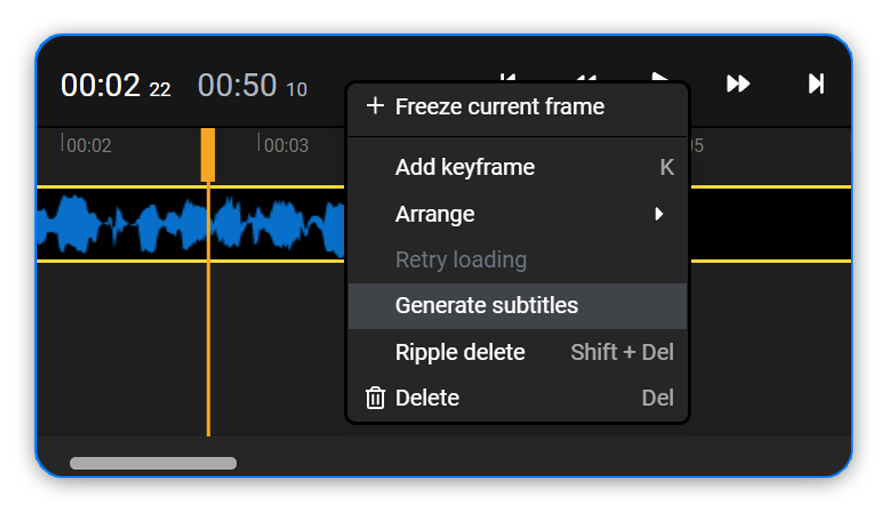This screenshot has width=886, height=510.
Task: Expand the Arrange submenu arrow
Action: (659, 214)
